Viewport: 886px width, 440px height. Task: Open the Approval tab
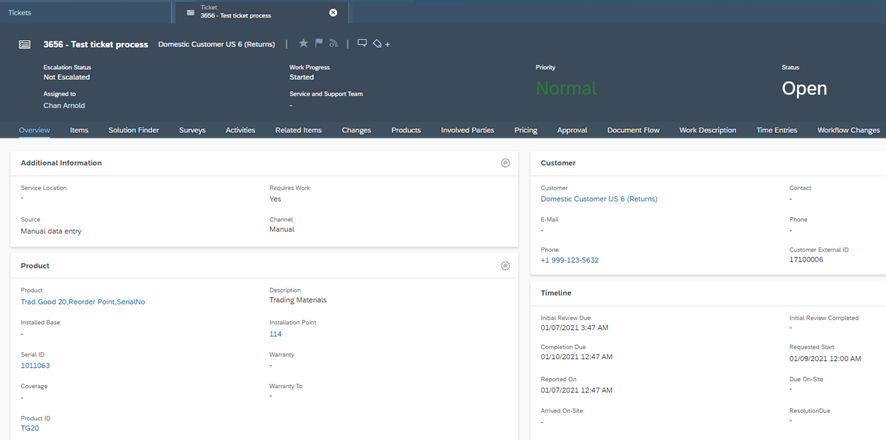[572, 130]
